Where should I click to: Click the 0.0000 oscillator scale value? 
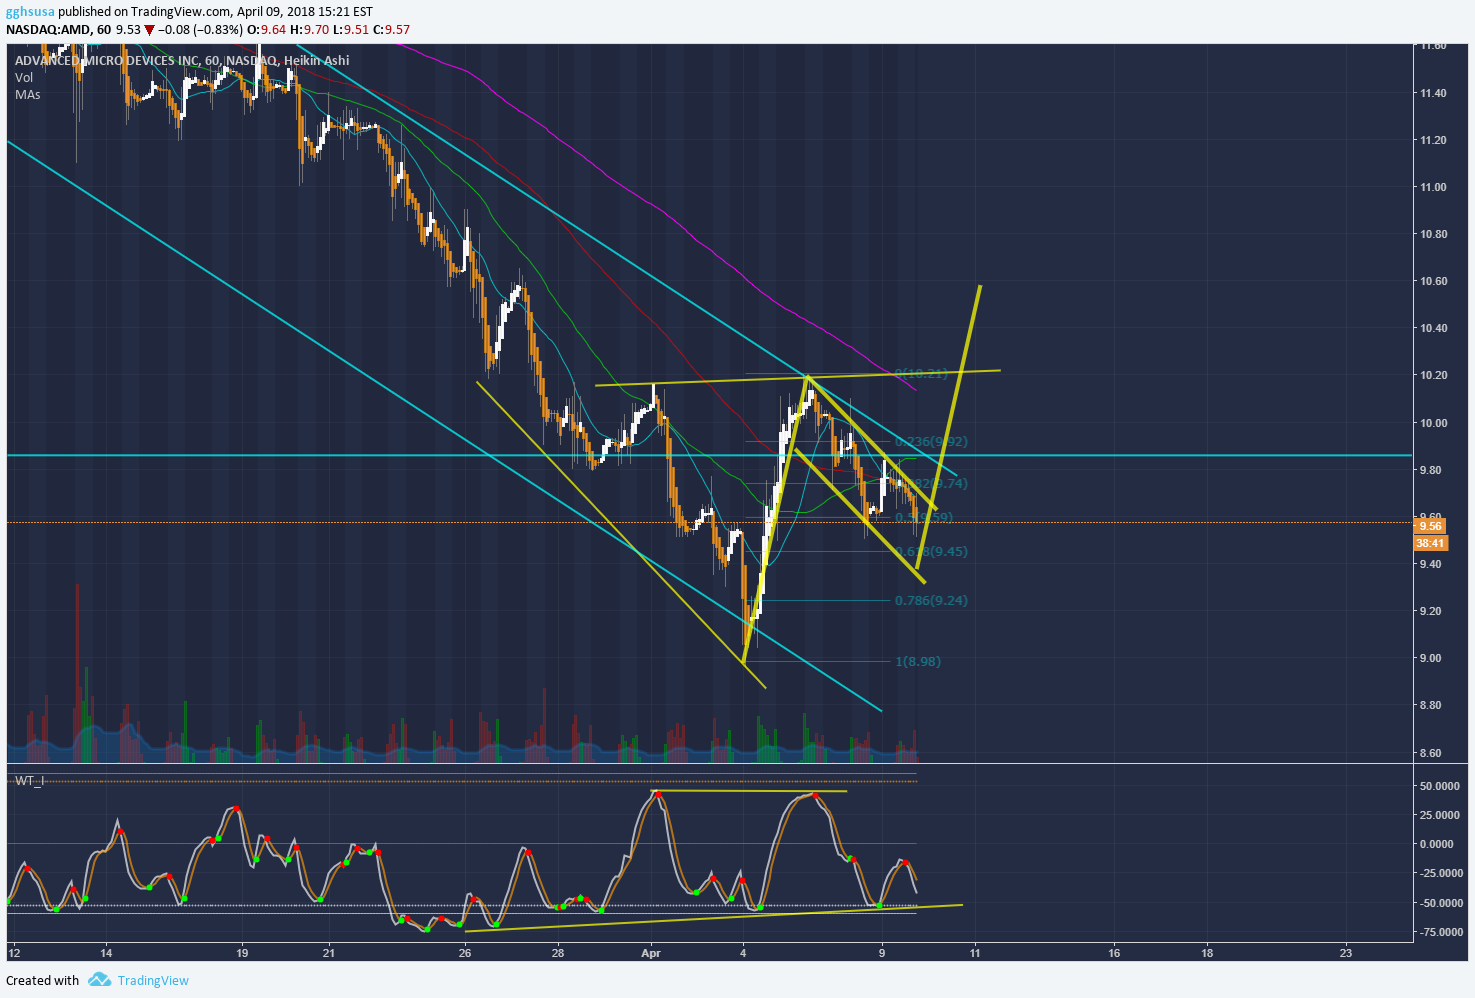point(1437,844)
